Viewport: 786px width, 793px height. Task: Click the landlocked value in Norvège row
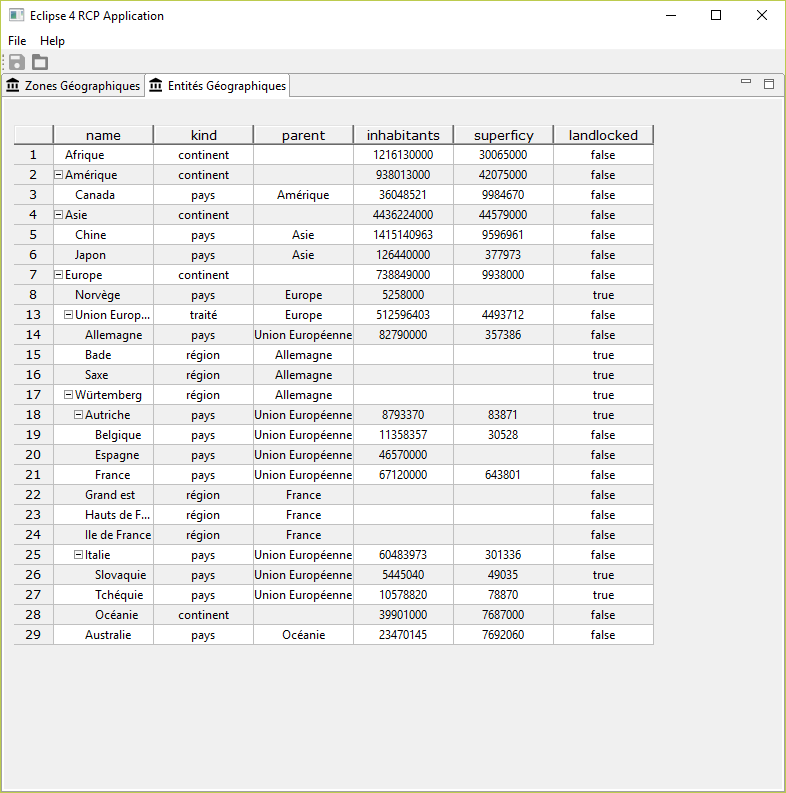click(x=603, y=295)
